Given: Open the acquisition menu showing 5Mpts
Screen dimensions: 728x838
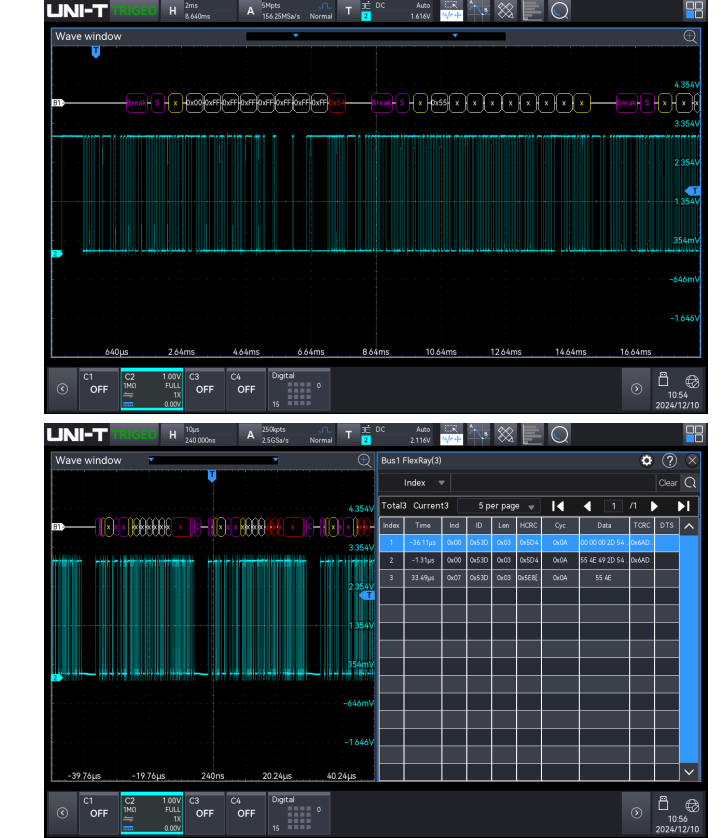Looking at the screenshot, I should 287,11.
